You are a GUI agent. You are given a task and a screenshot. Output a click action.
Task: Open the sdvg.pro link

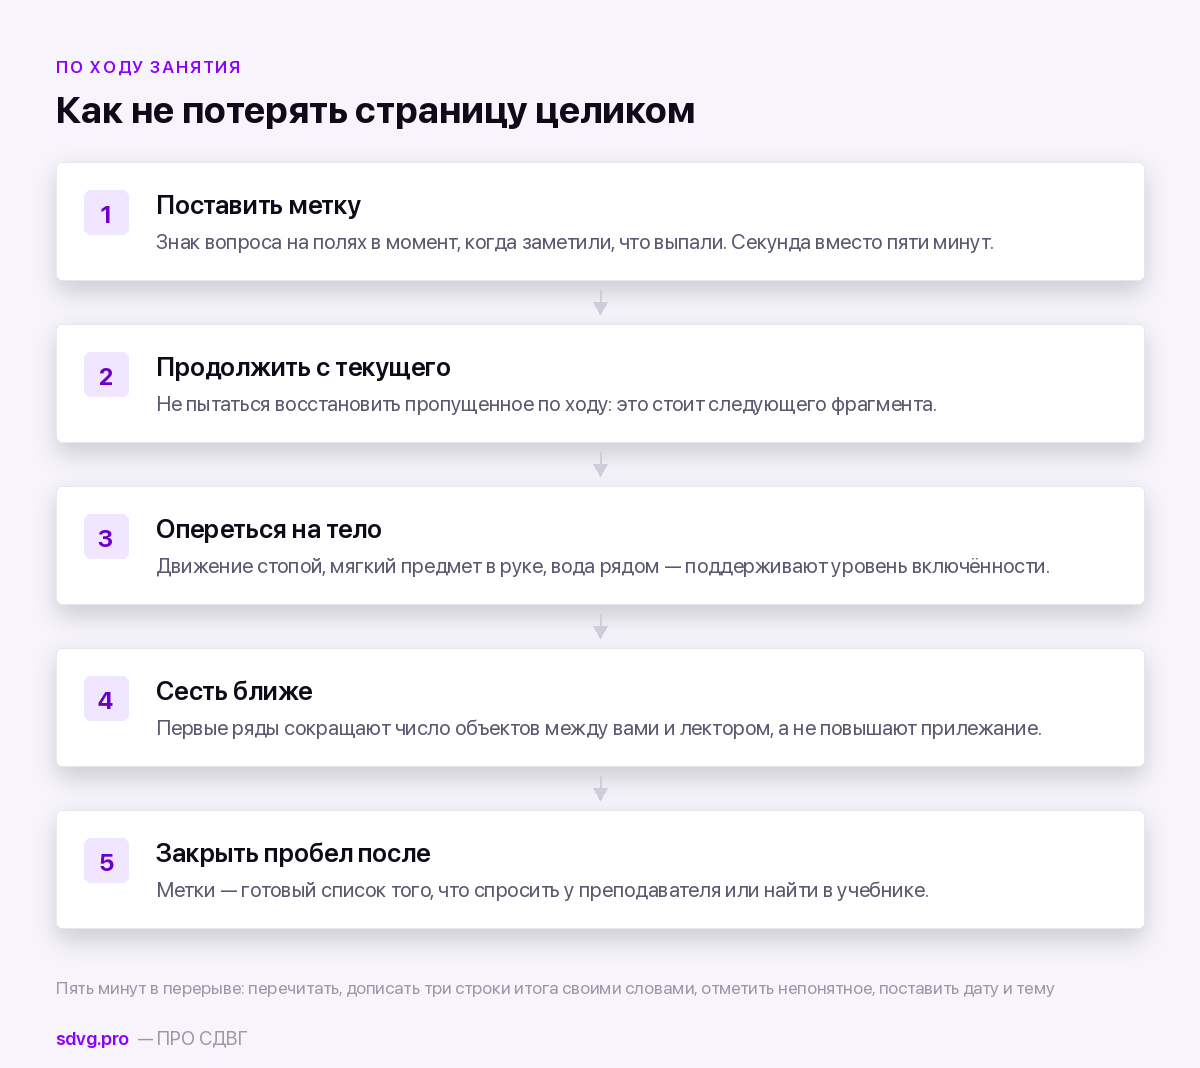pyautogui.click(x=92, y=1038)
